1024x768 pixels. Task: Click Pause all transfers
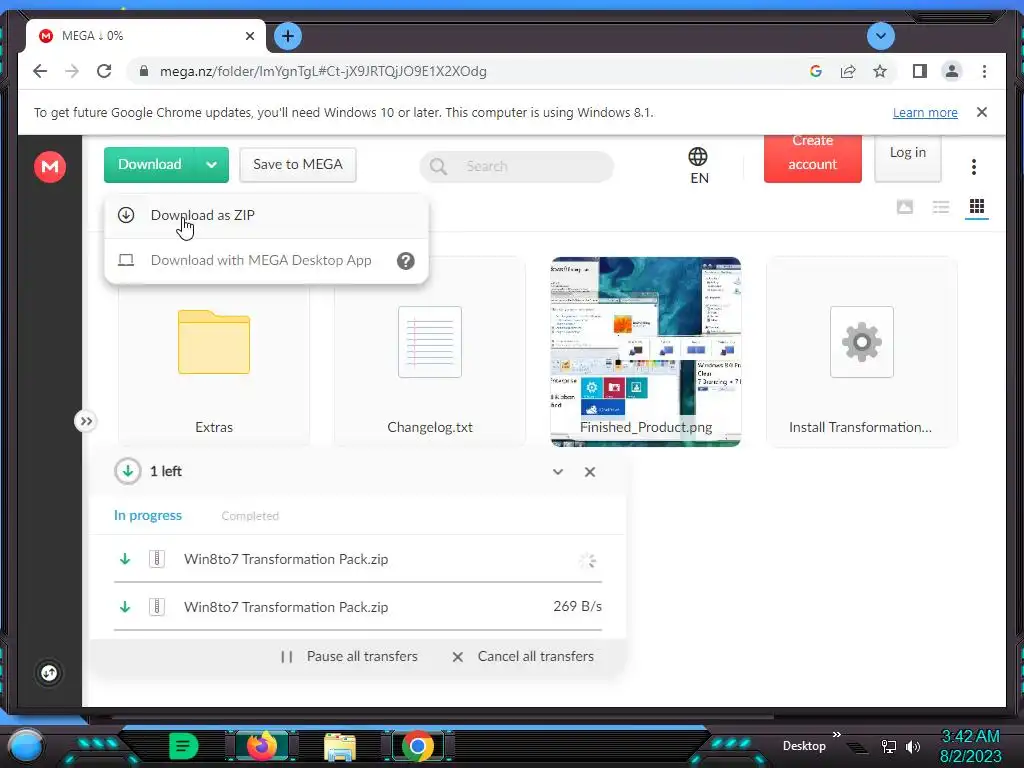(349, 656)
